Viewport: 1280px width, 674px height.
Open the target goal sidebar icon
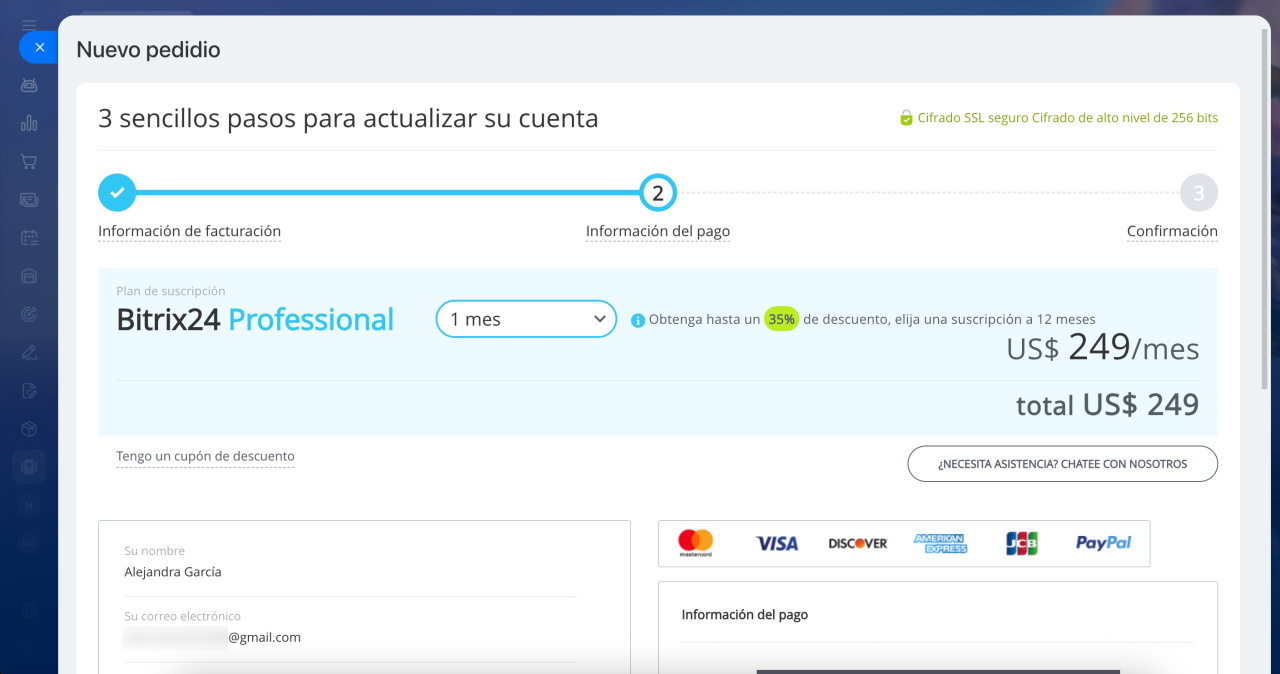click(x=29, y=314)
